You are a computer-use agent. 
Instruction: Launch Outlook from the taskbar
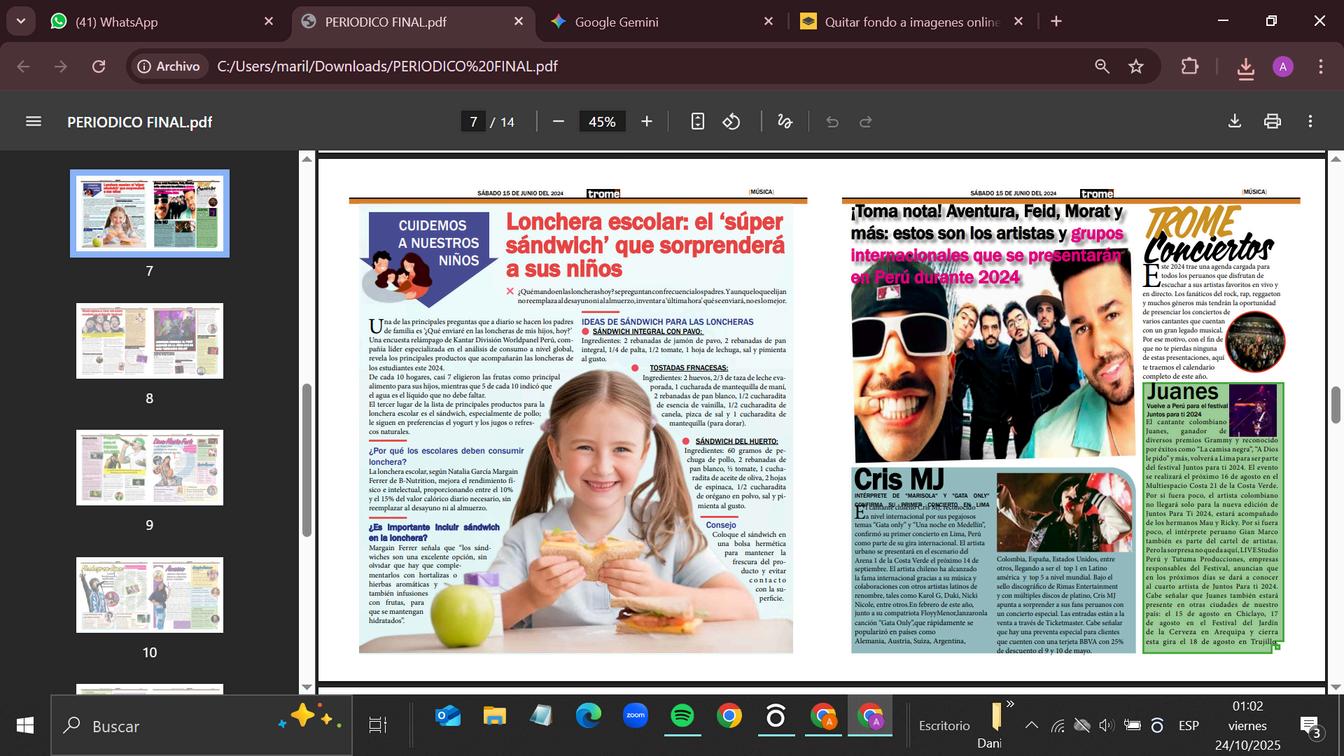coord(448,716)
